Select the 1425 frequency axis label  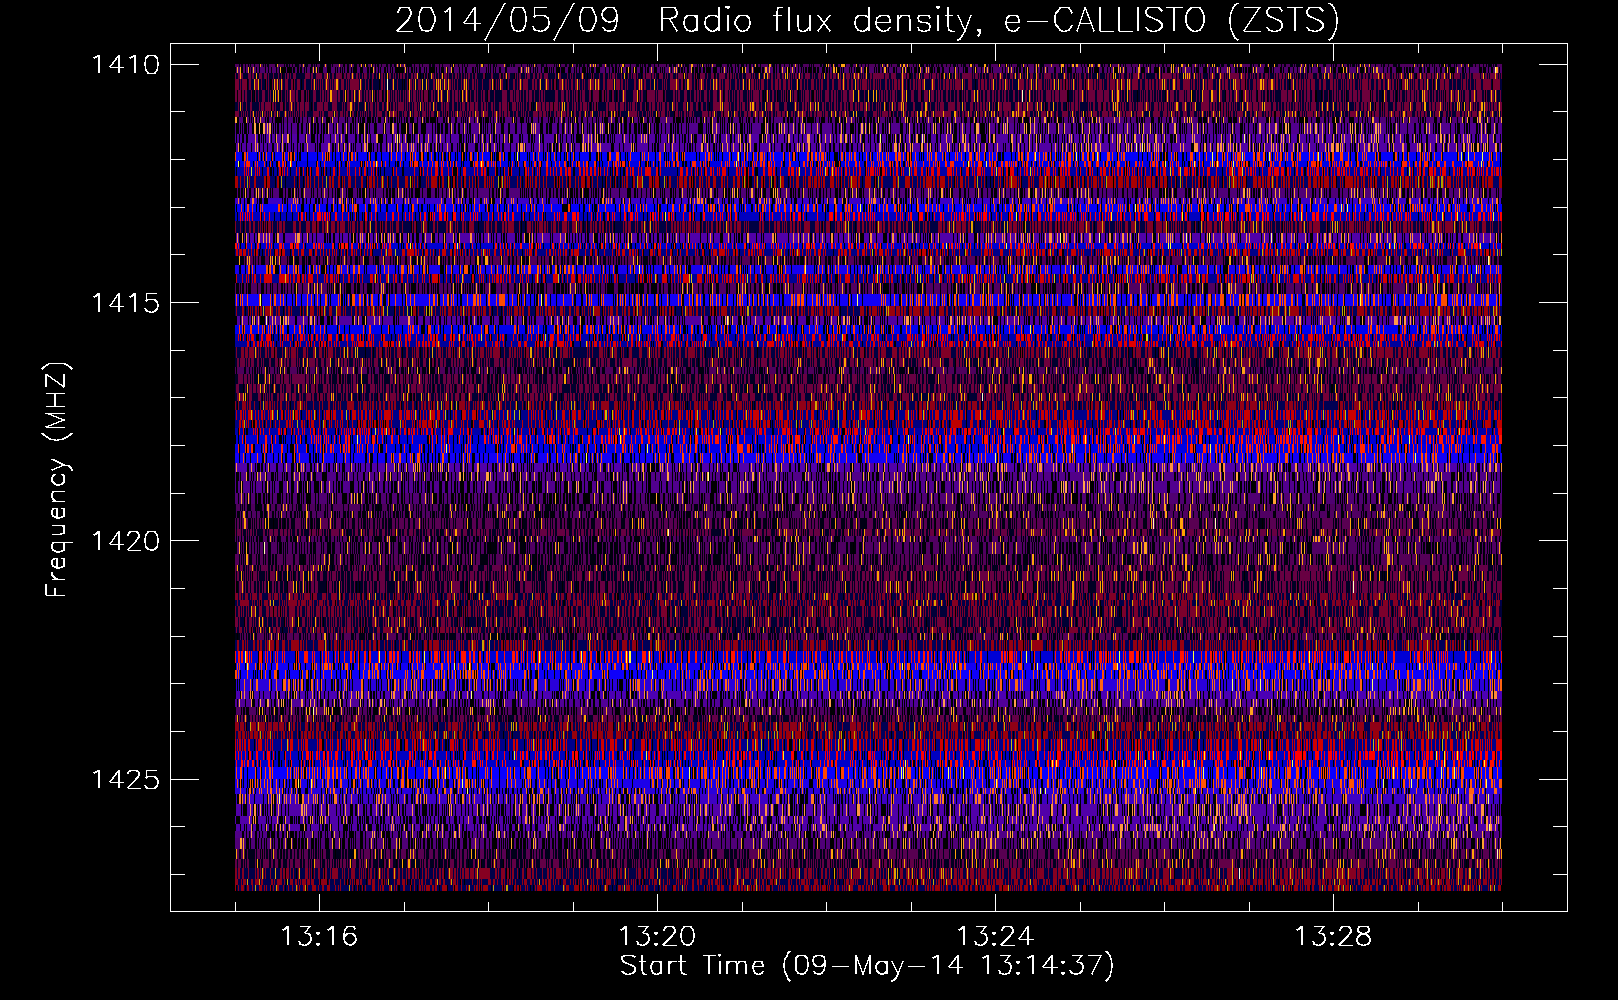pos(124,779)
